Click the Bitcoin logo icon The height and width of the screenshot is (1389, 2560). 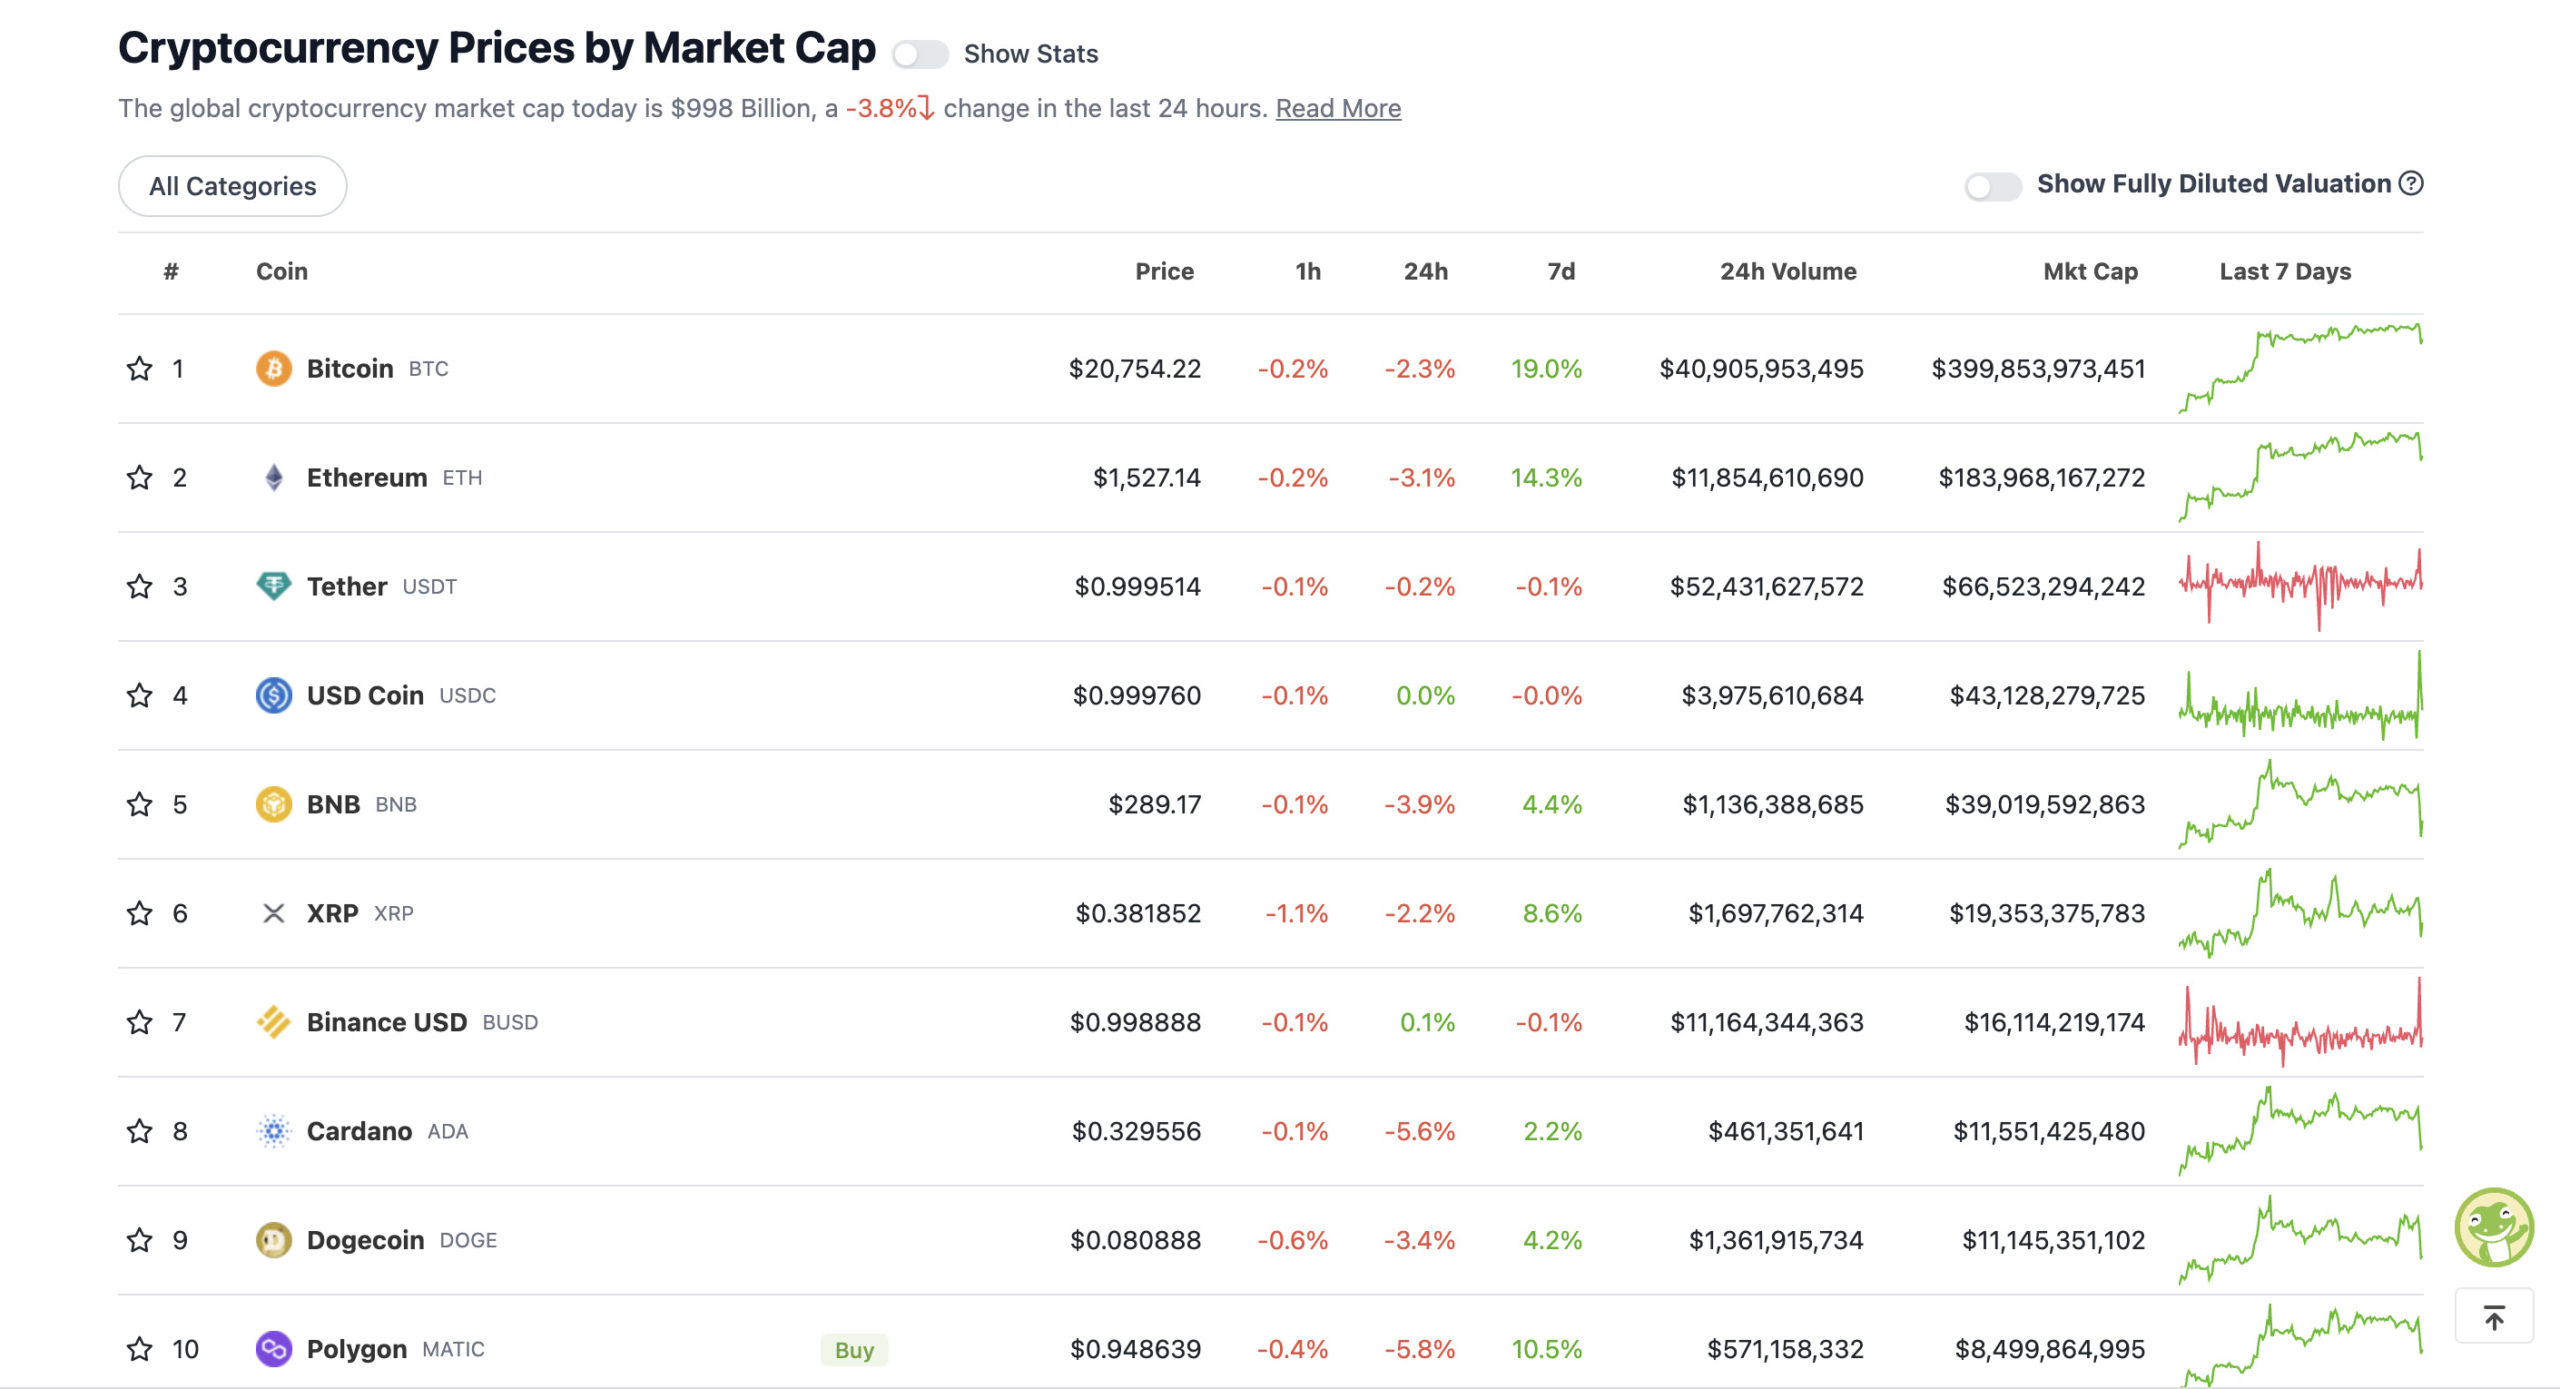[x=274, y=369]
